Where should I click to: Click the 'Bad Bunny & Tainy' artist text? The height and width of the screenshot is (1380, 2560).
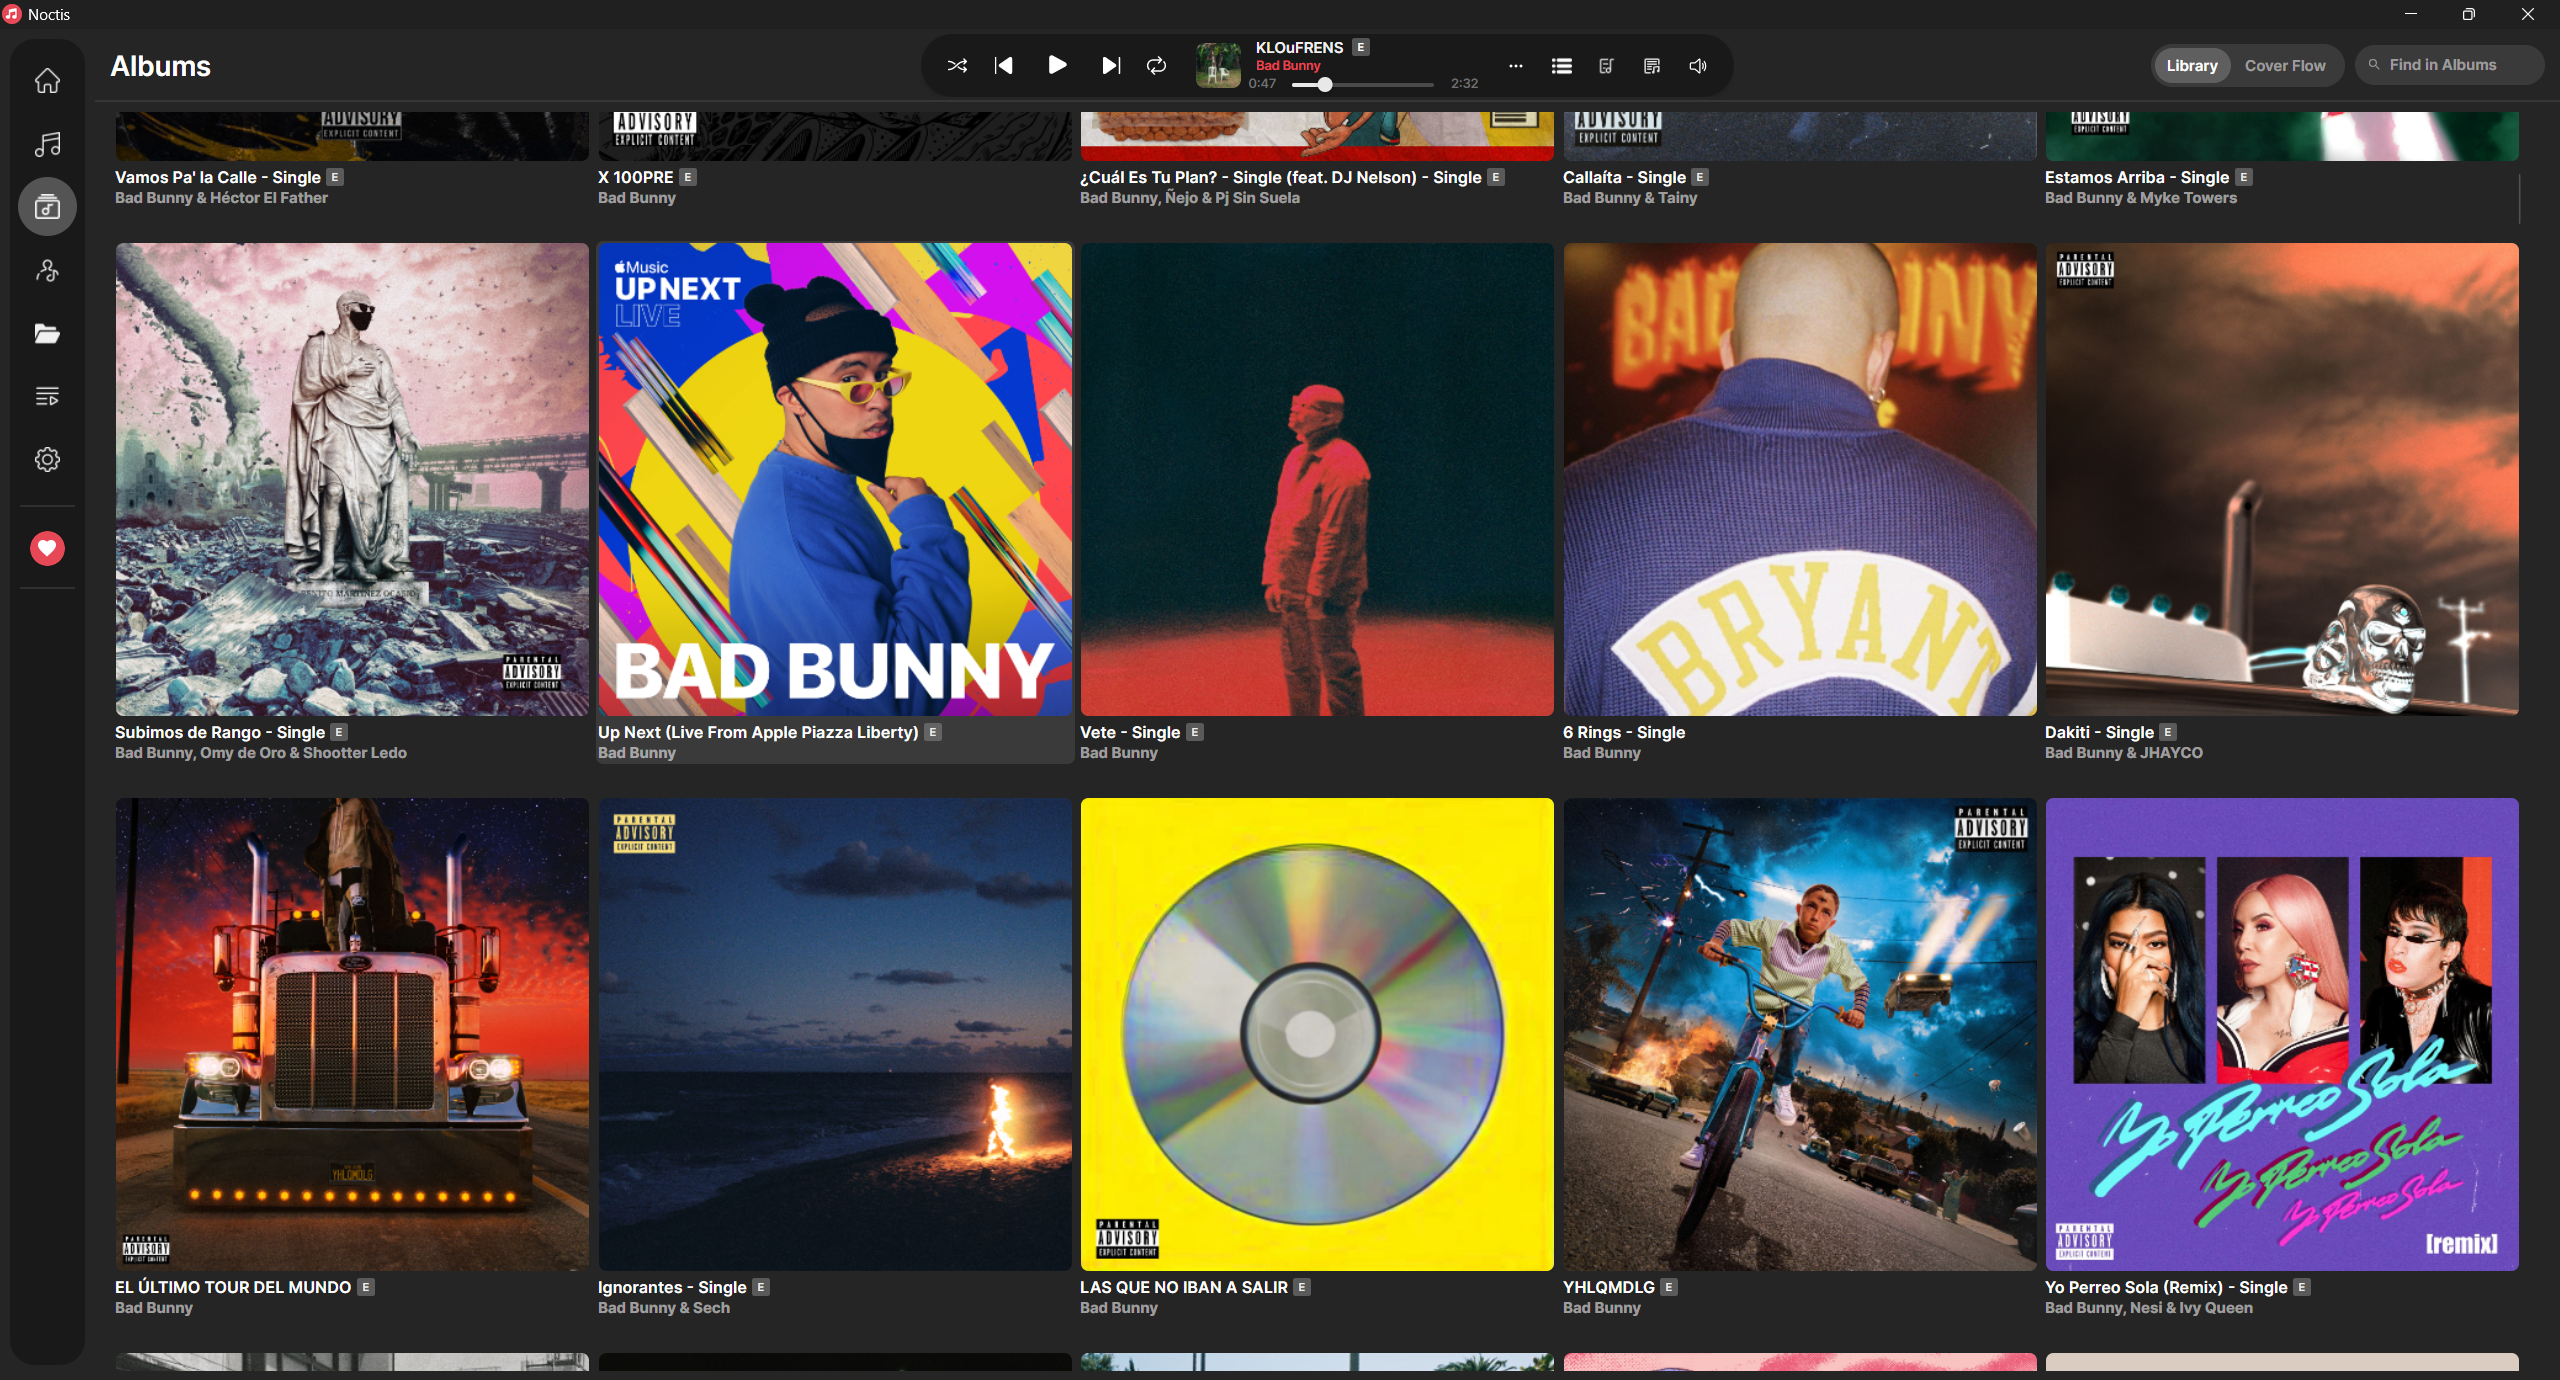[x=1630, y=198]
